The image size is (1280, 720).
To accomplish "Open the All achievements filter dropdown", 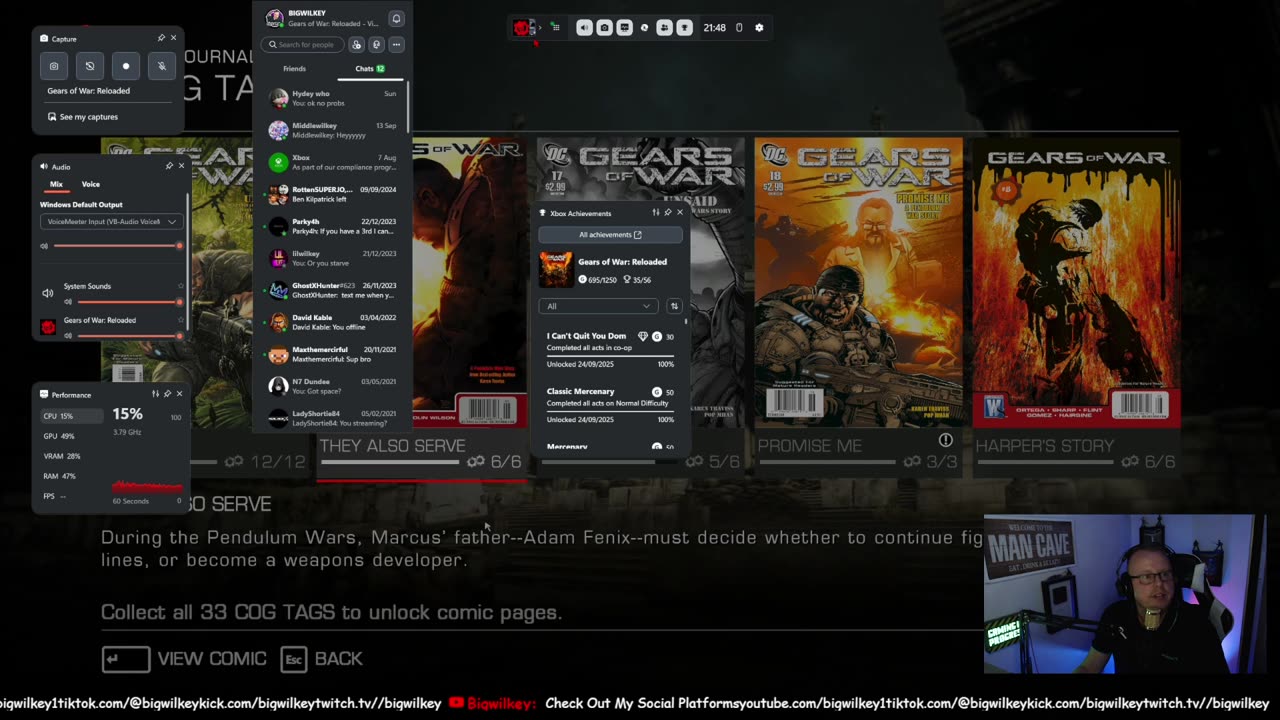I will (599, 306).
